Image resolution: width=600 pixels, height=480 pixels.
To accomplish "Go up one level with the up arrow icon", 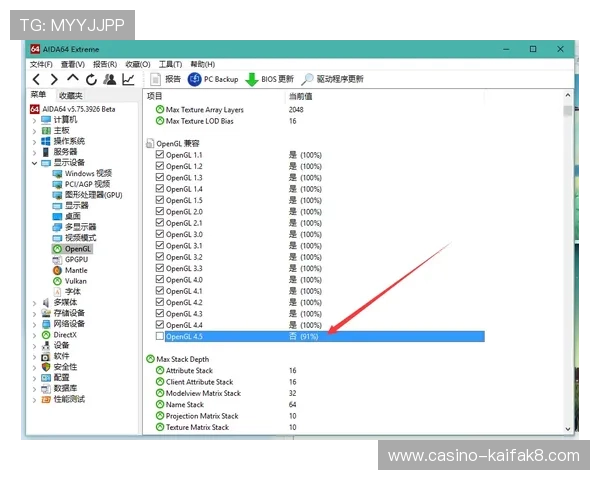I will (73, 78).
